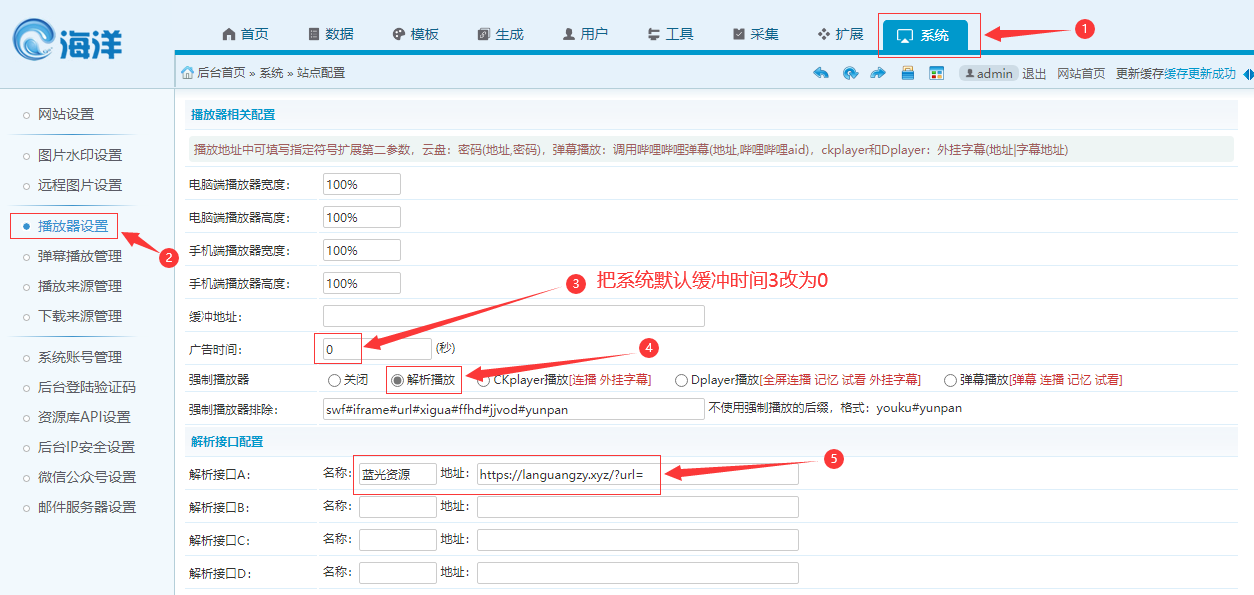This screenshot has width=1254, height=595.
Task: Switch to the 采集 top menu tab
Action: click(x=755, y=34)
